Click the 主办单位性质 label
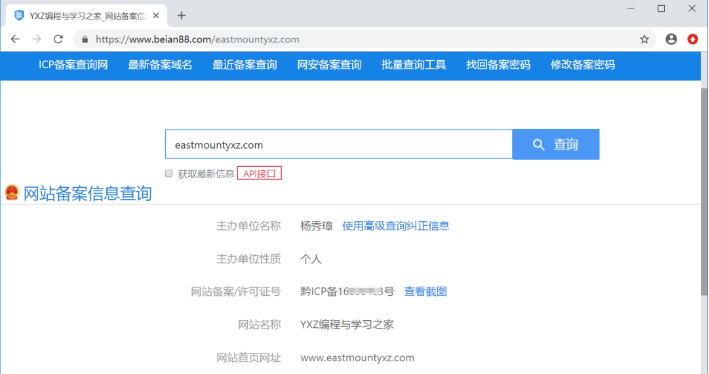The height and width of the screenshot is (374, 709). 248,259
